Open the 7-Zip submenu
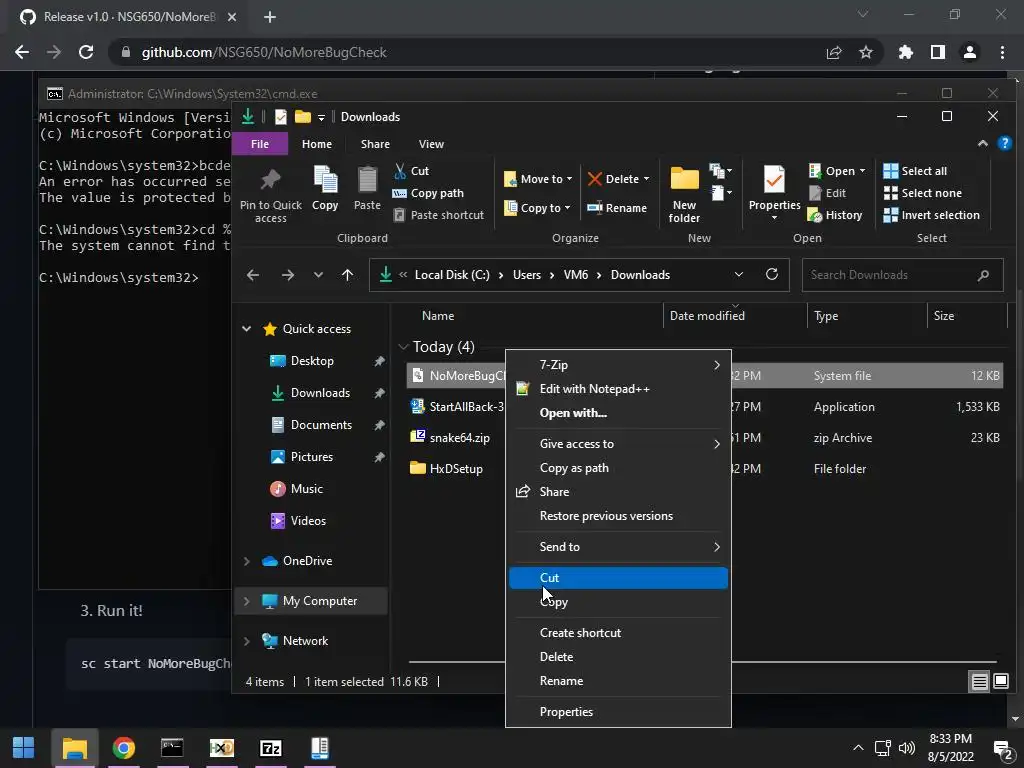The image size is (1024, 768). coord(618,365)
